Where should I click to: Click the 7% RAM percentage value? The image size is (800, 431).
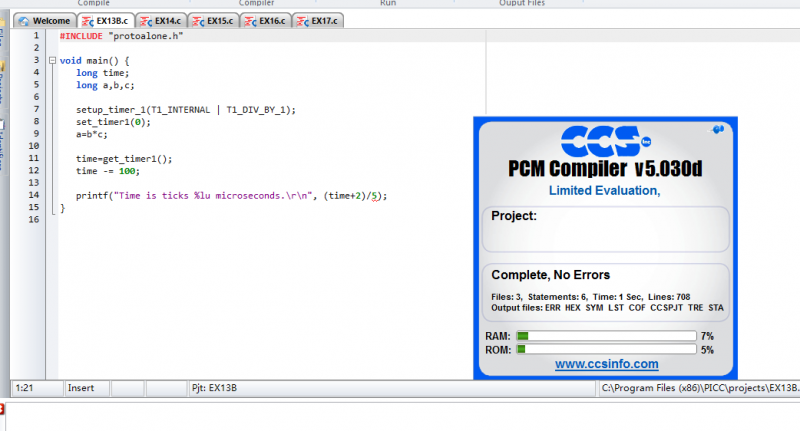pos(707,336)
